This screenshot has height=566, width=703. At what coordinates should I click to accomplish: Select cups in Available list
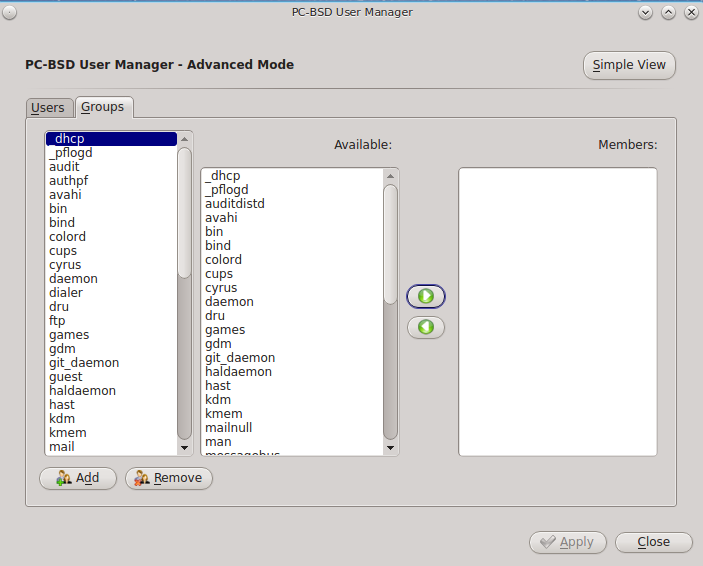[x=292, y=274]
